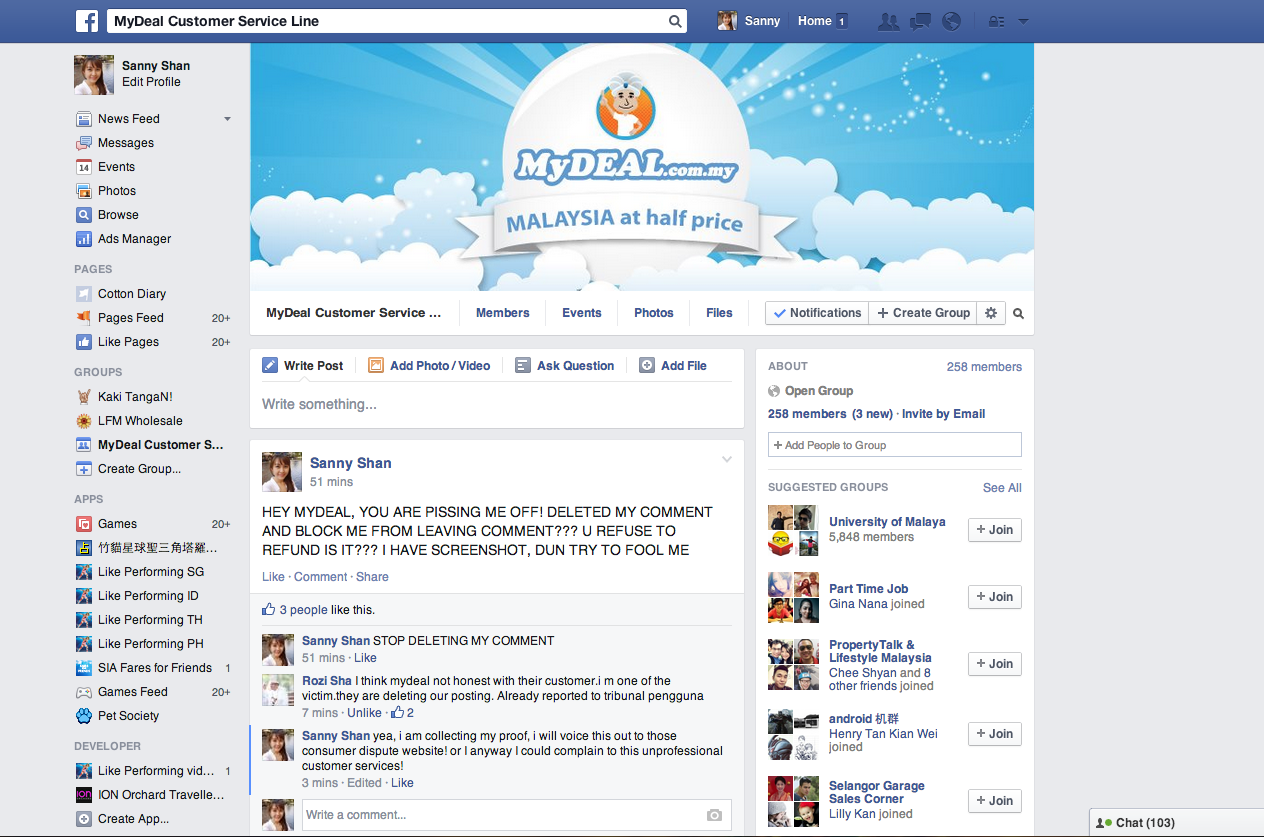Click the search magnifier icon in top bar

point(675,21)
